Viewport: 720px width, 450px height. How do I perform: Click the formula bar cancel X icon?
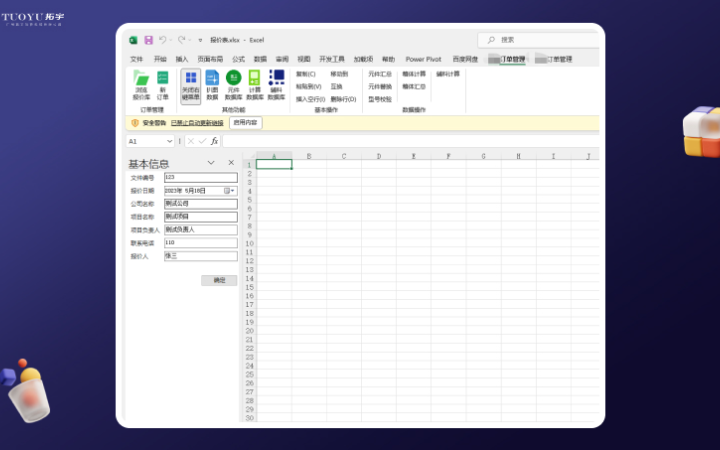pos(191,141)
